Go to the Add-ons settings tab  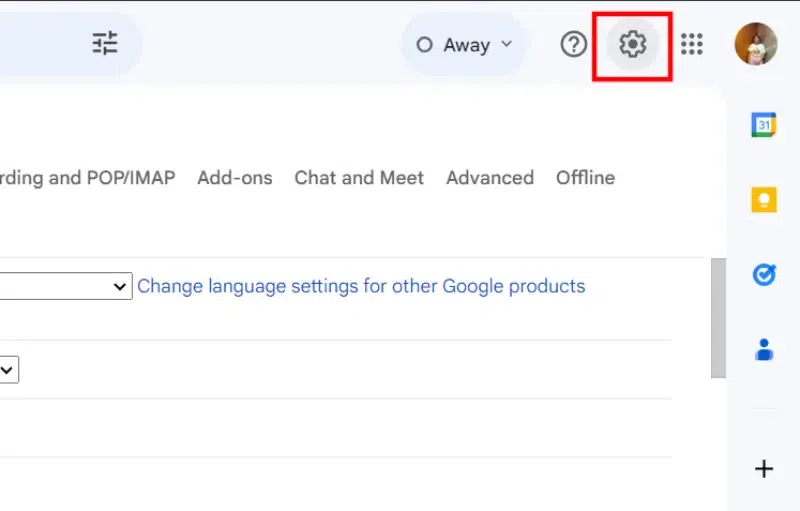[x=235, y=178]
